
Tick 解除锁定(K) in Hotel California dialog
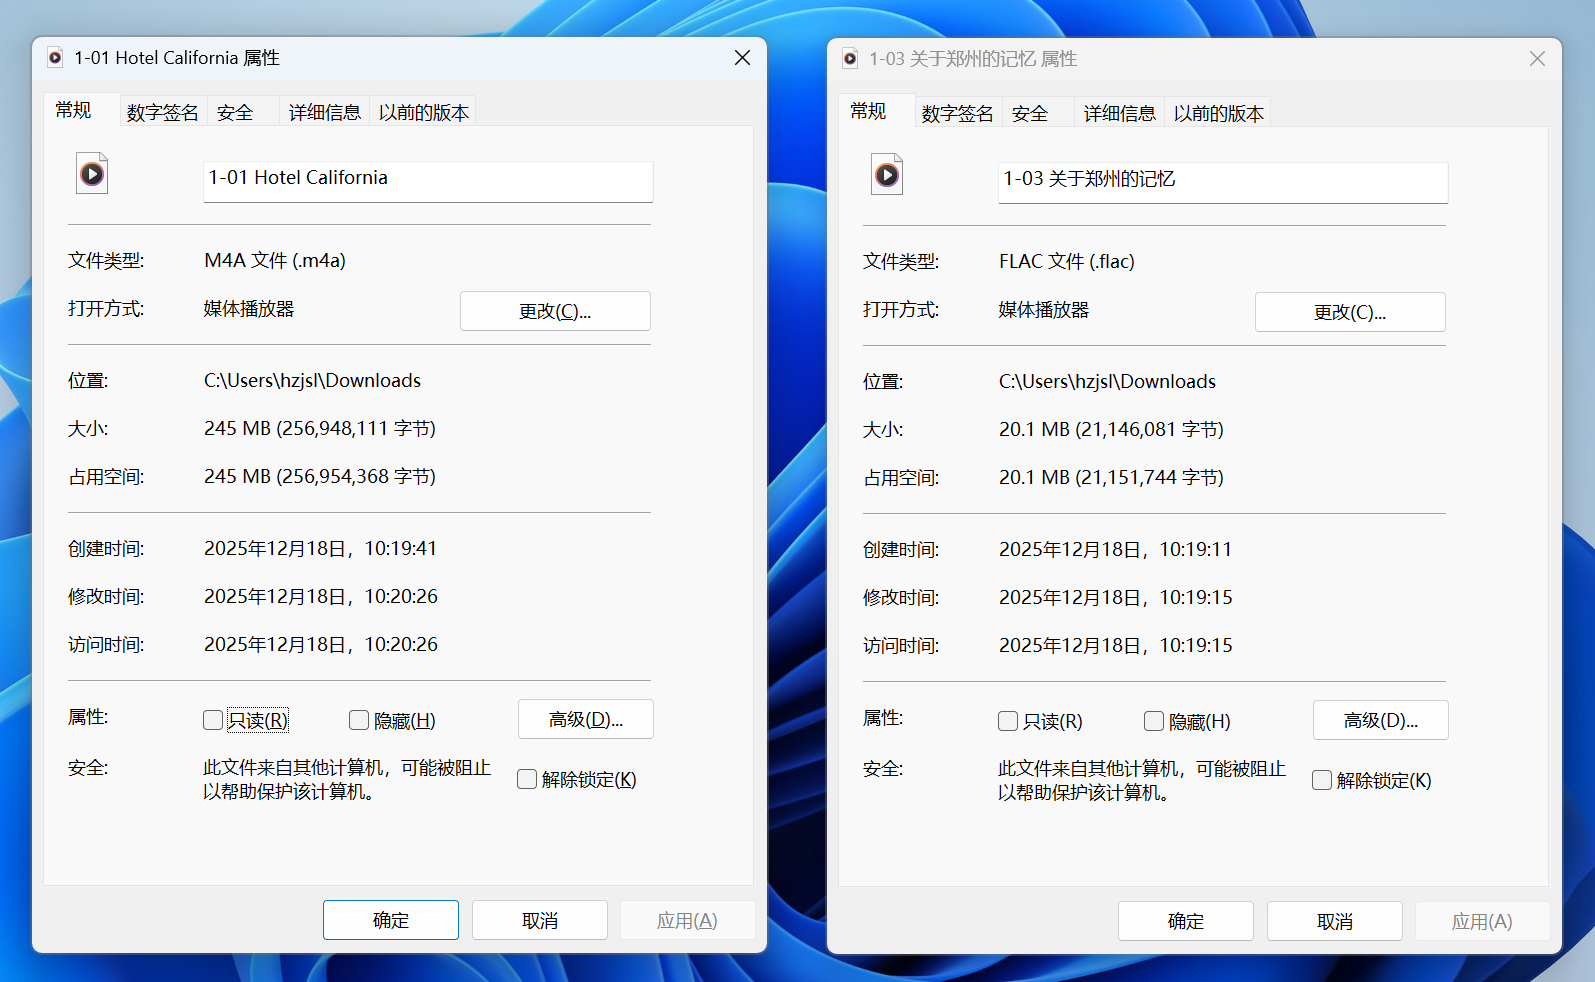tap(527, 779)
